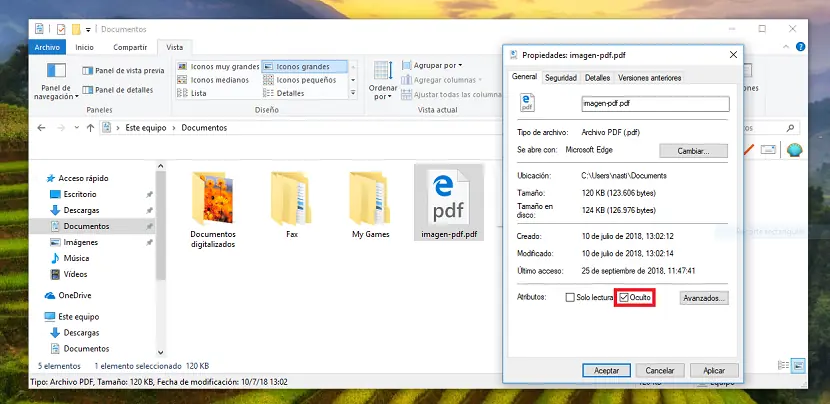Image resolution: width=830 pixels, height=404 pixels.
Task: Open the Archivo menu
Action: pos(47,47)
